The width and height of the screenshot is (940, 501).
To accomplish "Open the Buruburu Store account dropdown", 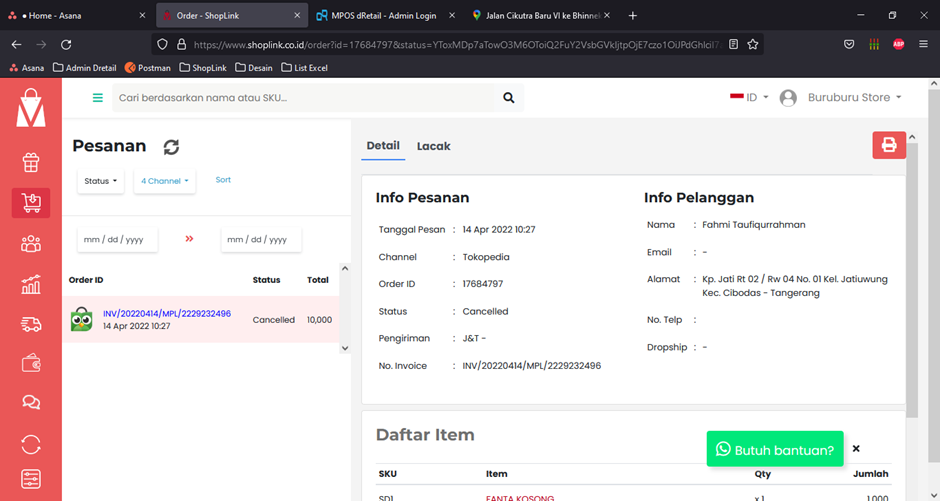I will pyautogui.click(x=853, y=98).
